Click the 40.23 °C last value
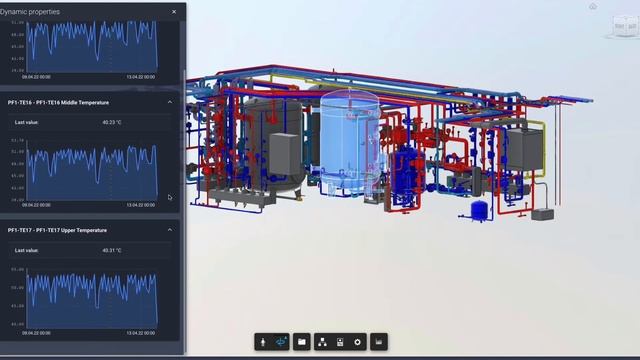The image size is (640, 360). tap(112, 122)
